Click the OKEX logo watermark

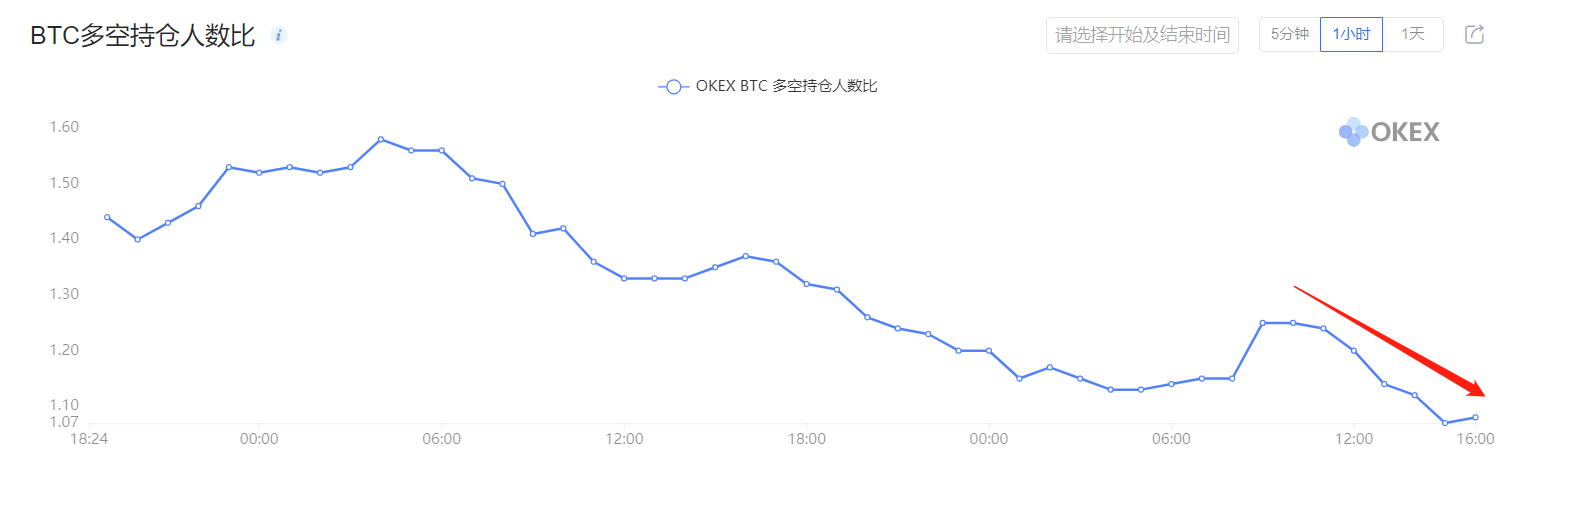(x=1389, y=132)
